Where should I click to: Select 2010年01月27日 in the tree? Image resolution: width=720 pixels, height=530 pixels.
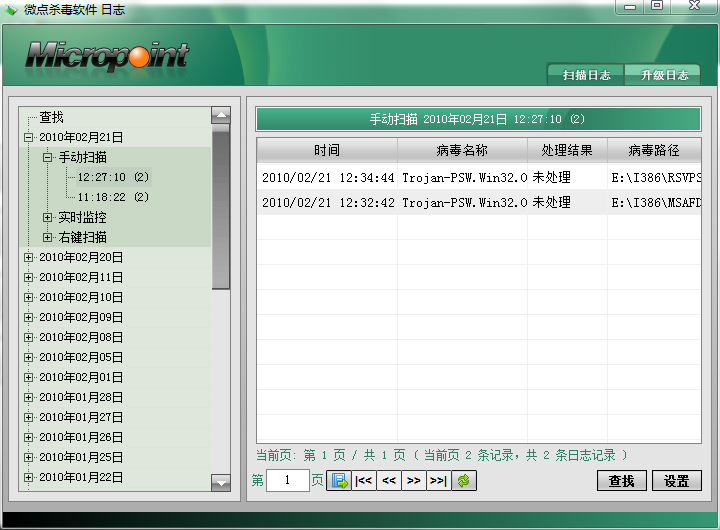81,417
